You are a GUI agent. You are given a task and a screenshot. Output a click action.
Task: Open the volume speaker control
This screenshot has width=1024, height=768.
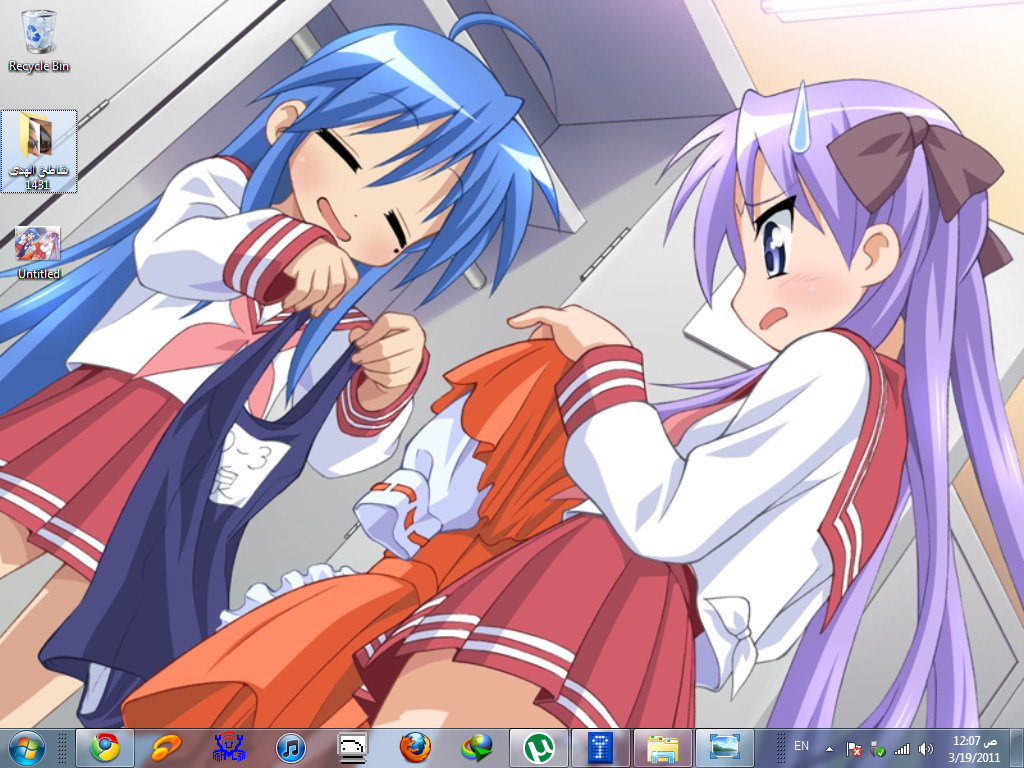pyautogui.click(x=925, y=748)
